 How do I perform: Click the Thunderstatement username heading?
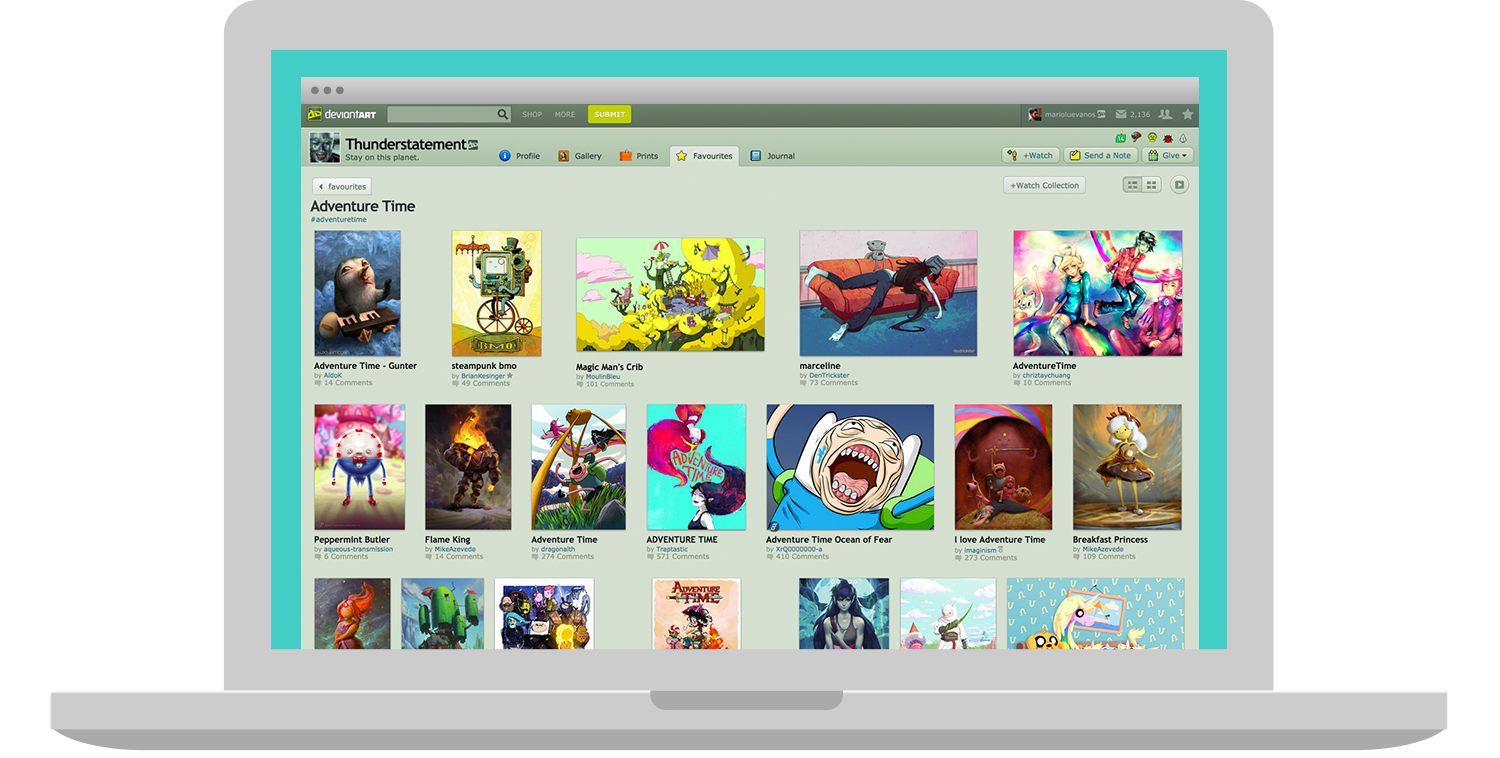pos(406,144)
